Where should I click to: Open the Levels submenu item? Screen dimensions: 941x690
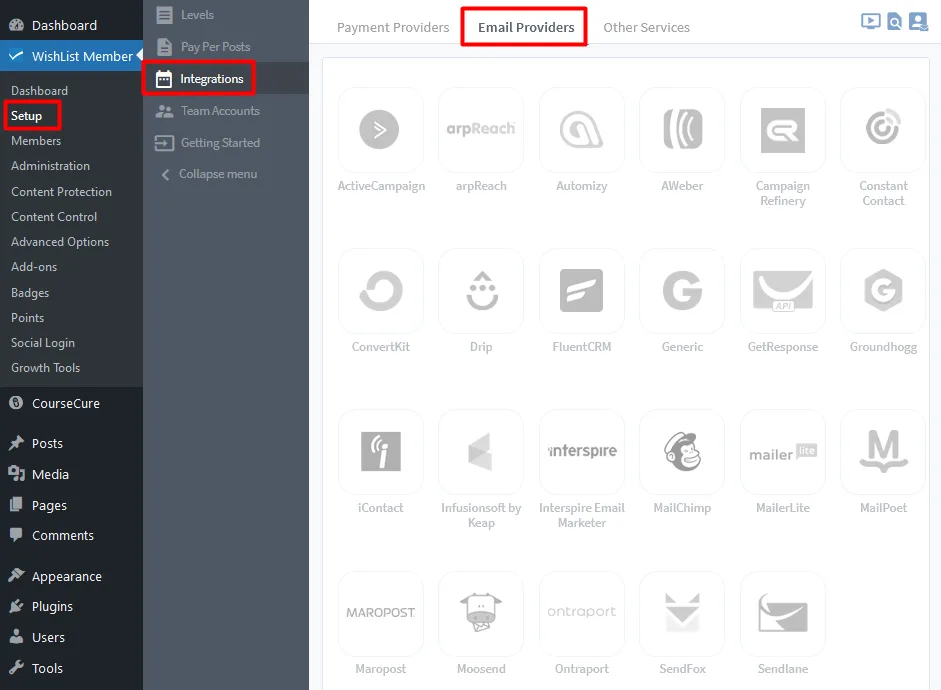[226, 15]
